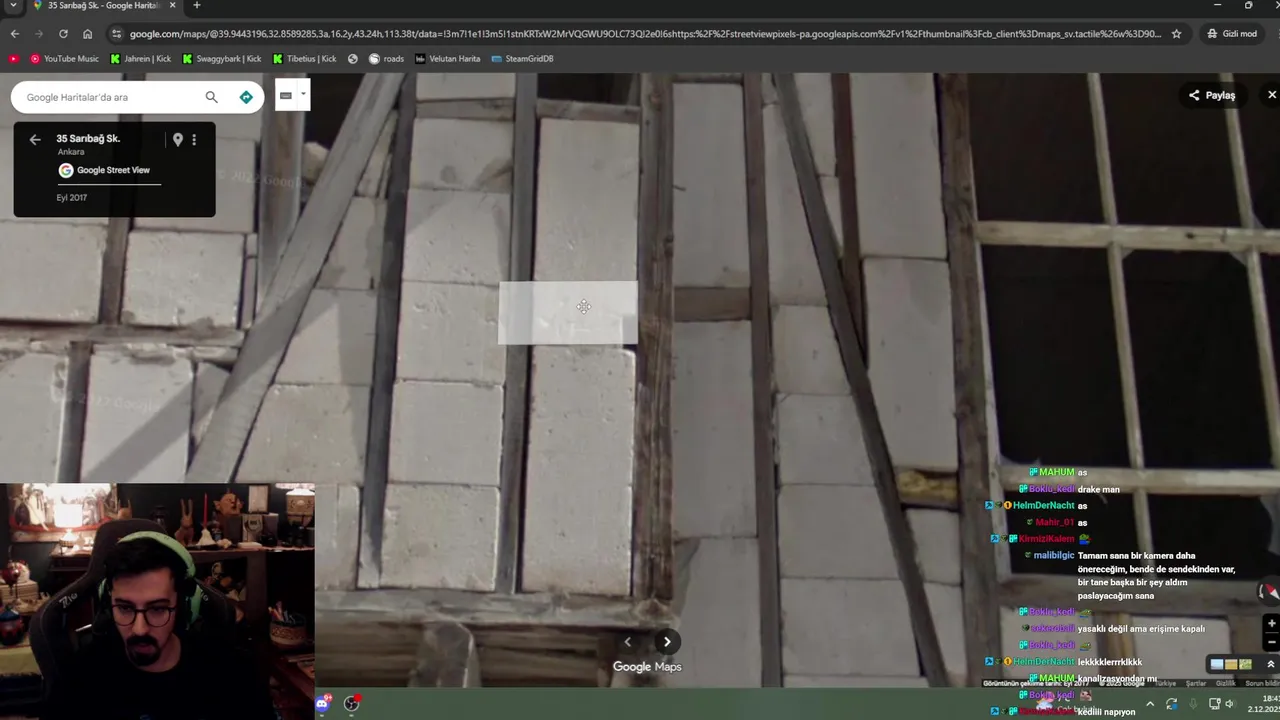This screenshot has width=1280, height=720.
Task: Show hidden icons in the system tray
Action: tap(1149, 704)
